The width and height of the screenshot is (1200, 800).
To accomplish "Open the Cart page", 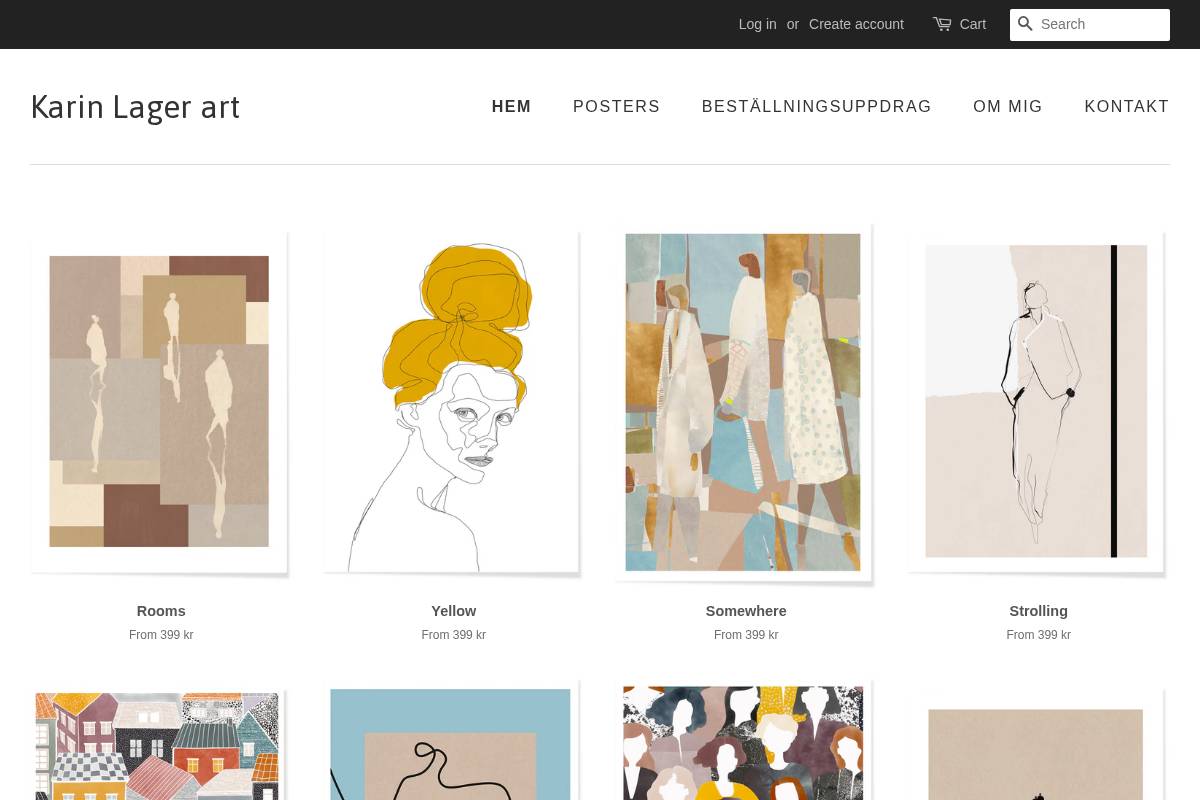I will [x=971, y=24].
